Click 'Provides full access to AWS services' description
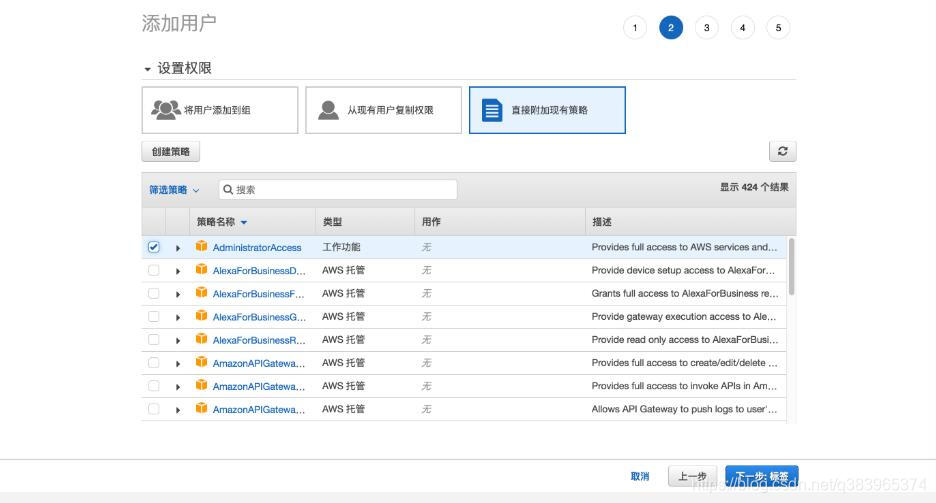Viewport: 936px width, 503px height. (684, 246)
